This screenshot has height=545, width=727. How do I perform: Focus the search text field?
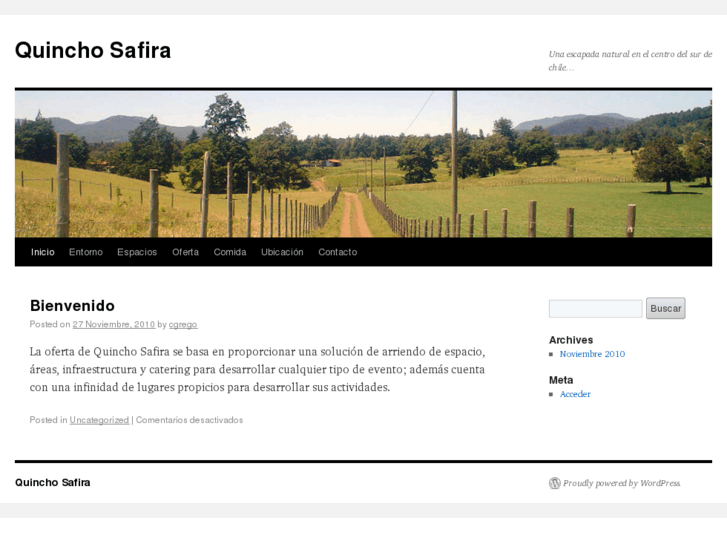click(x=595, y=308)
